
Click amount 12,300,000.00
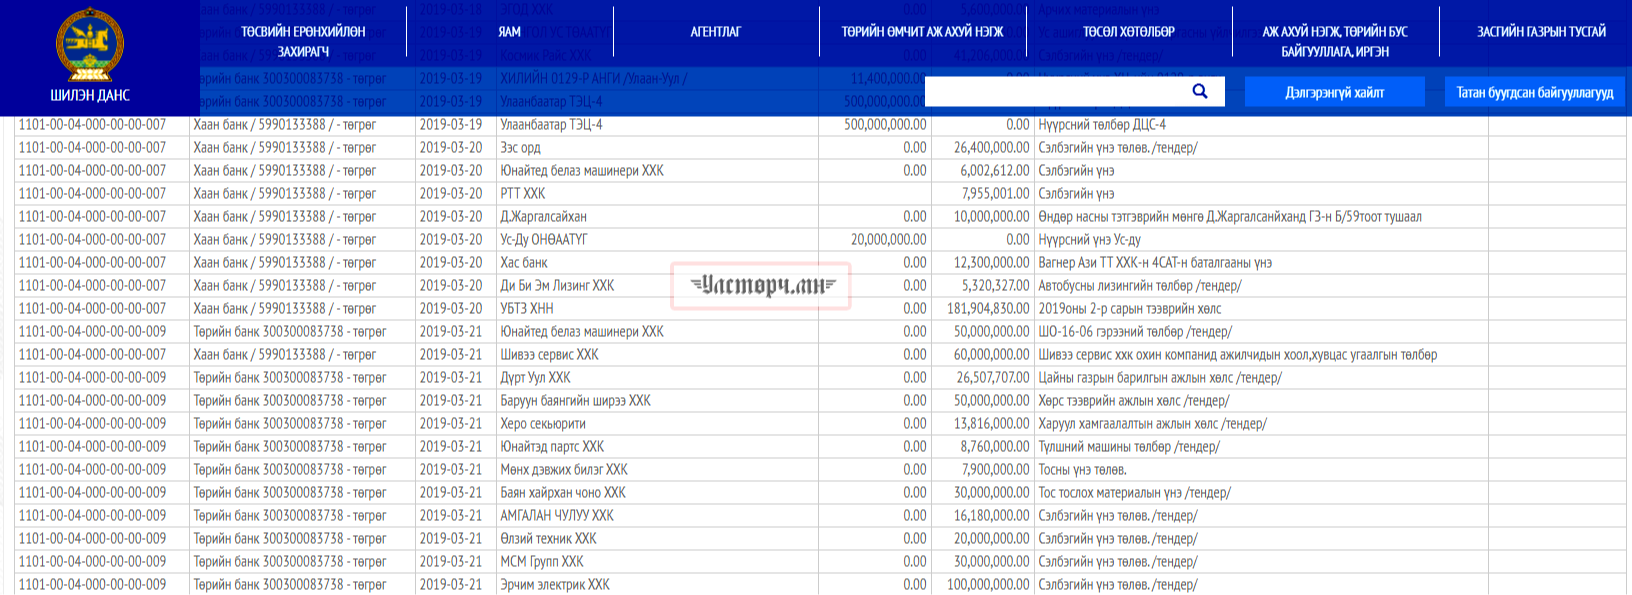click(x=991, y=263)
